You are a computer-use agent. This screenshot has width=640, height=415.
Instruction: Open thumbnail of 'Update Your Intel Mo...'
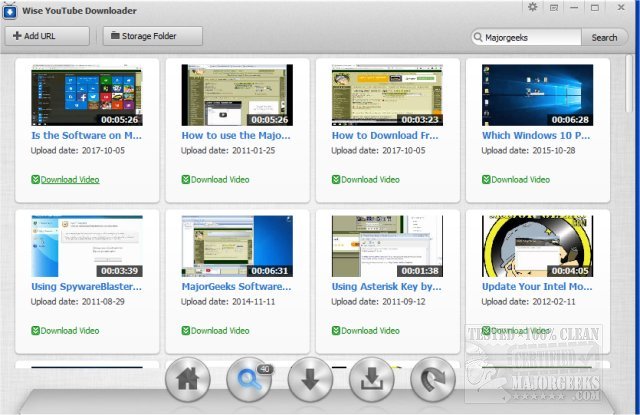click(538, 246)
